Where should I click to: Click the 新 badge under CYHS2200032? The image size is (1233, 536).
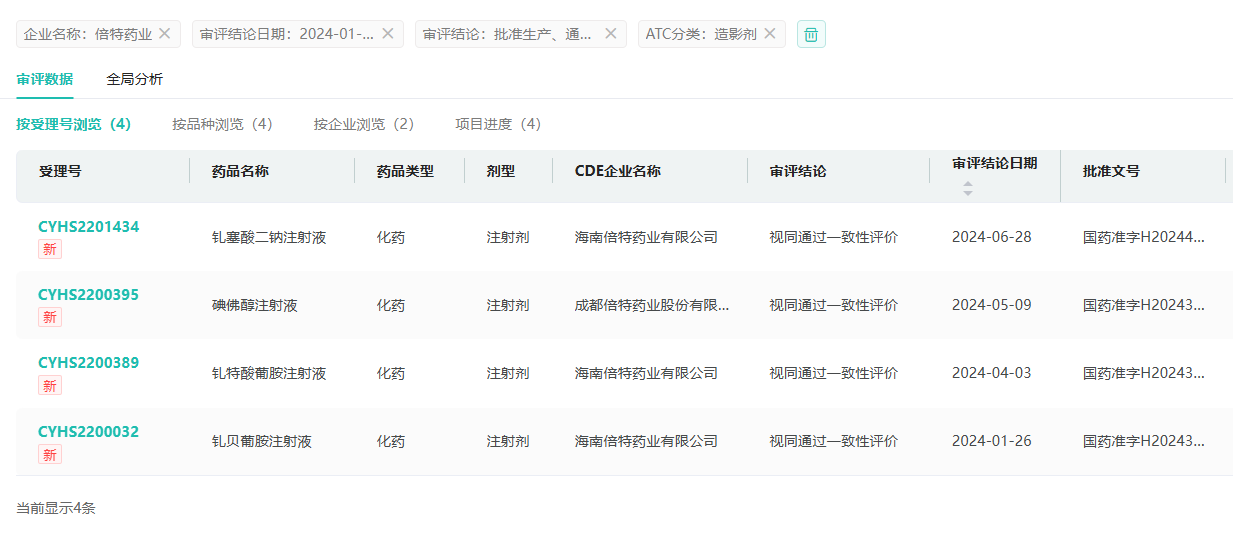[x=50, y=454]
